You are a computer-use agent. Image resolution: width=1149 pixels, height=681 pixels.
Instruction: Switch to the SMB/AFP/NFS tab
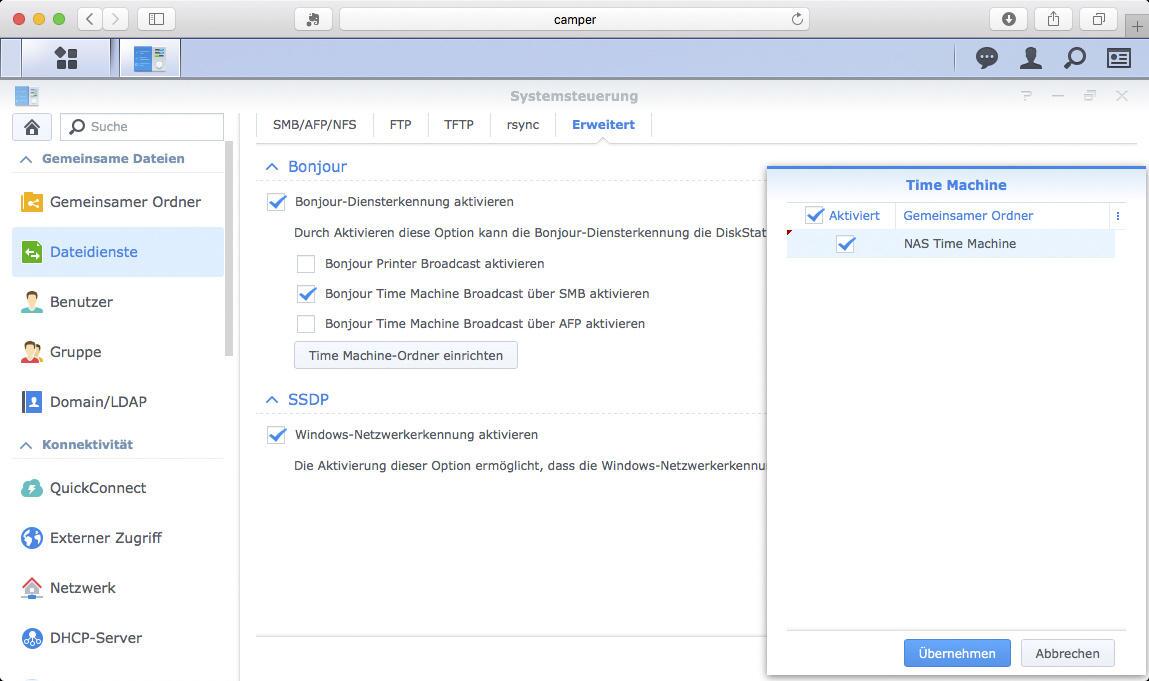point(314,124)
